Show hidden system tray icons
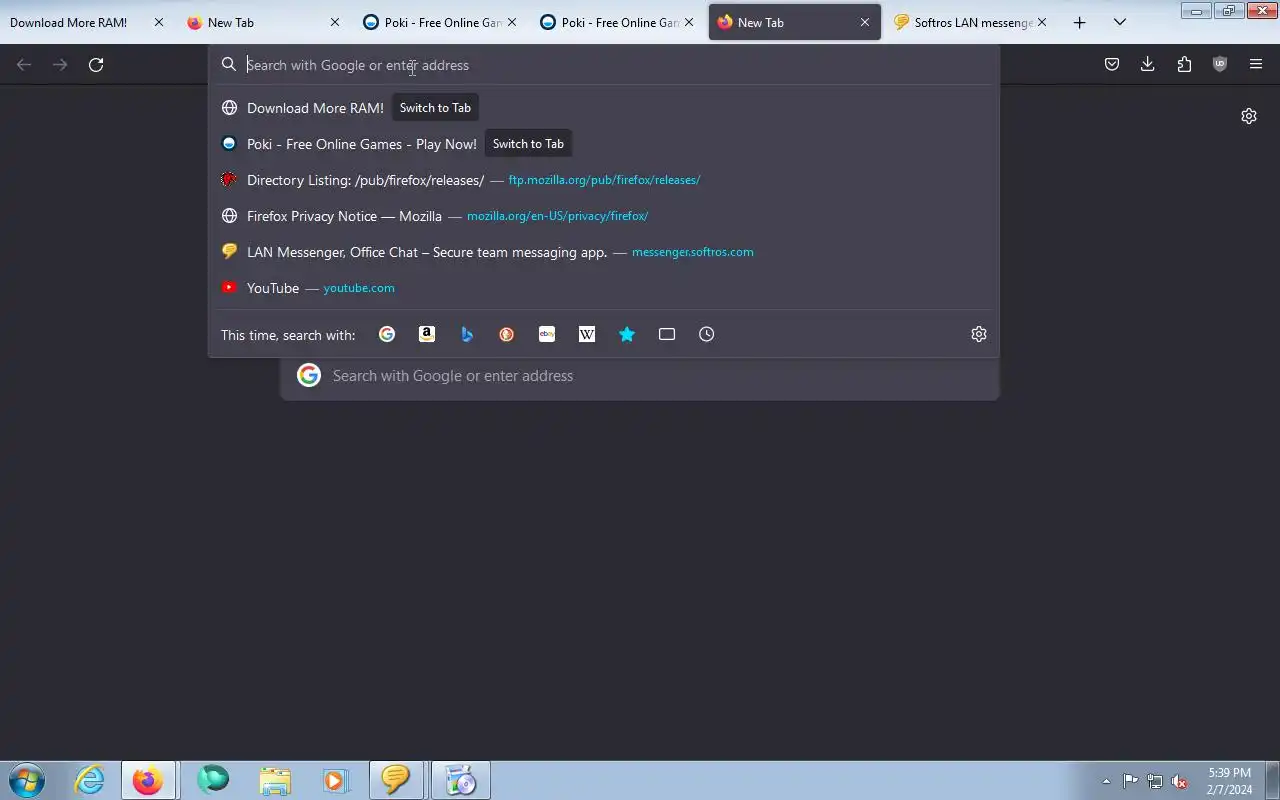This screenshot has height=800, width=1280. pyautogui.click(x=1106, y=781)
